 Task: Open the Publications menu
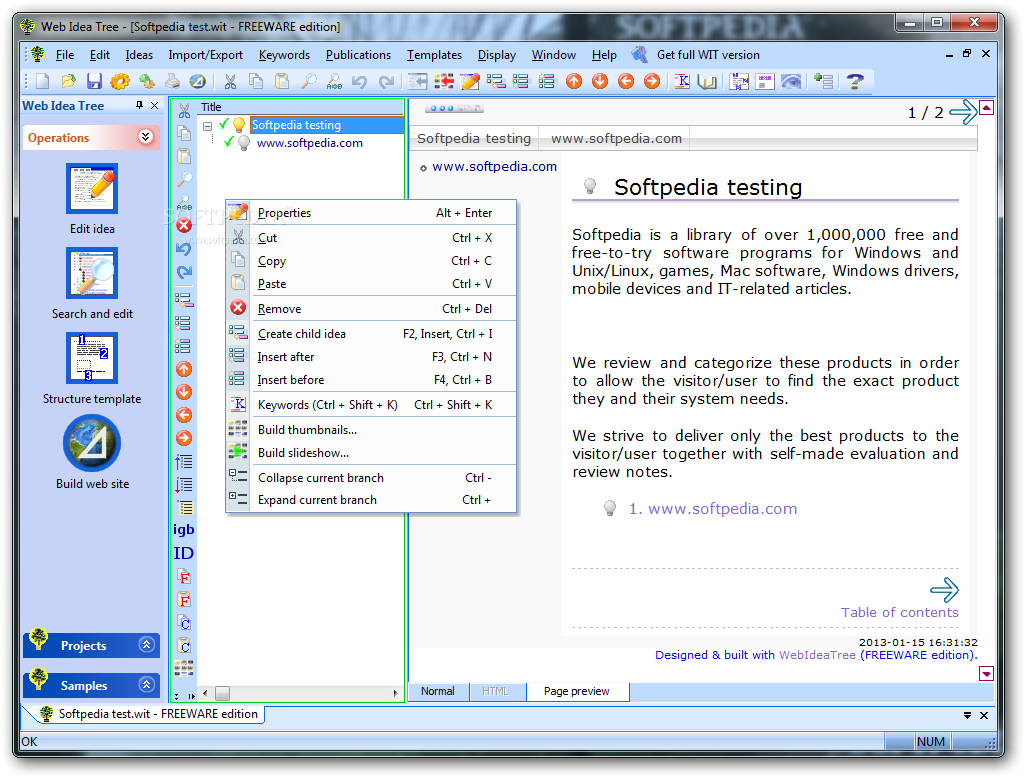point(358,55)
